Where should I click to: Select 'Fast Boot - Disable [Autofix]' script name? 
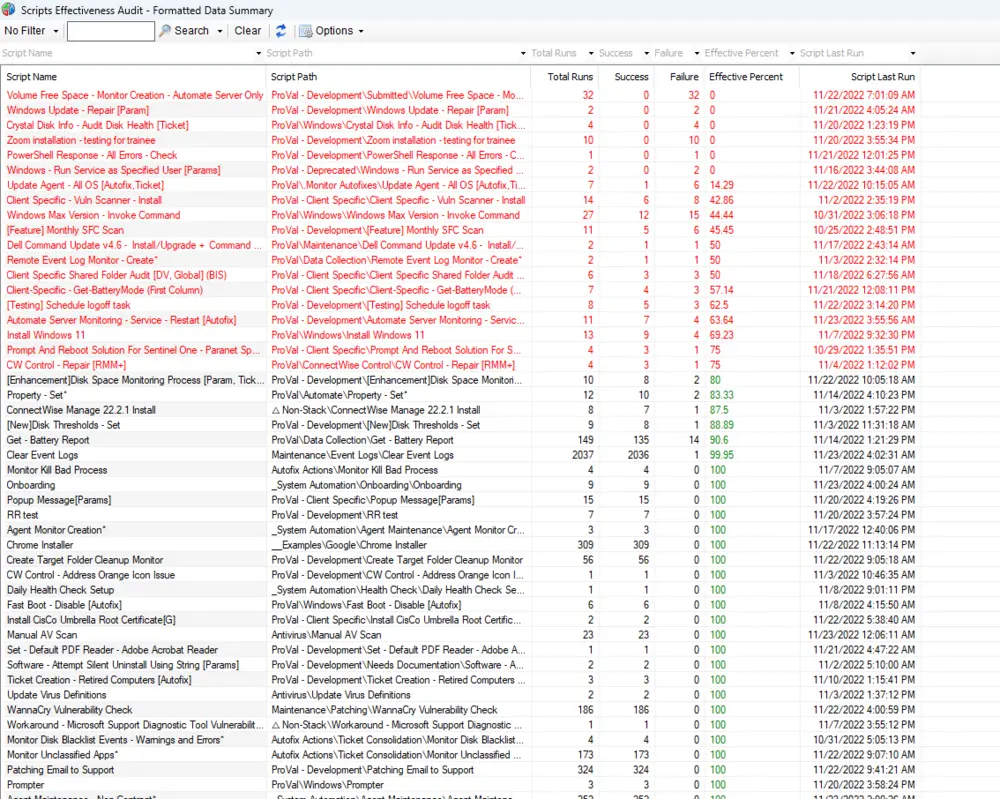(x=64, y=605)
